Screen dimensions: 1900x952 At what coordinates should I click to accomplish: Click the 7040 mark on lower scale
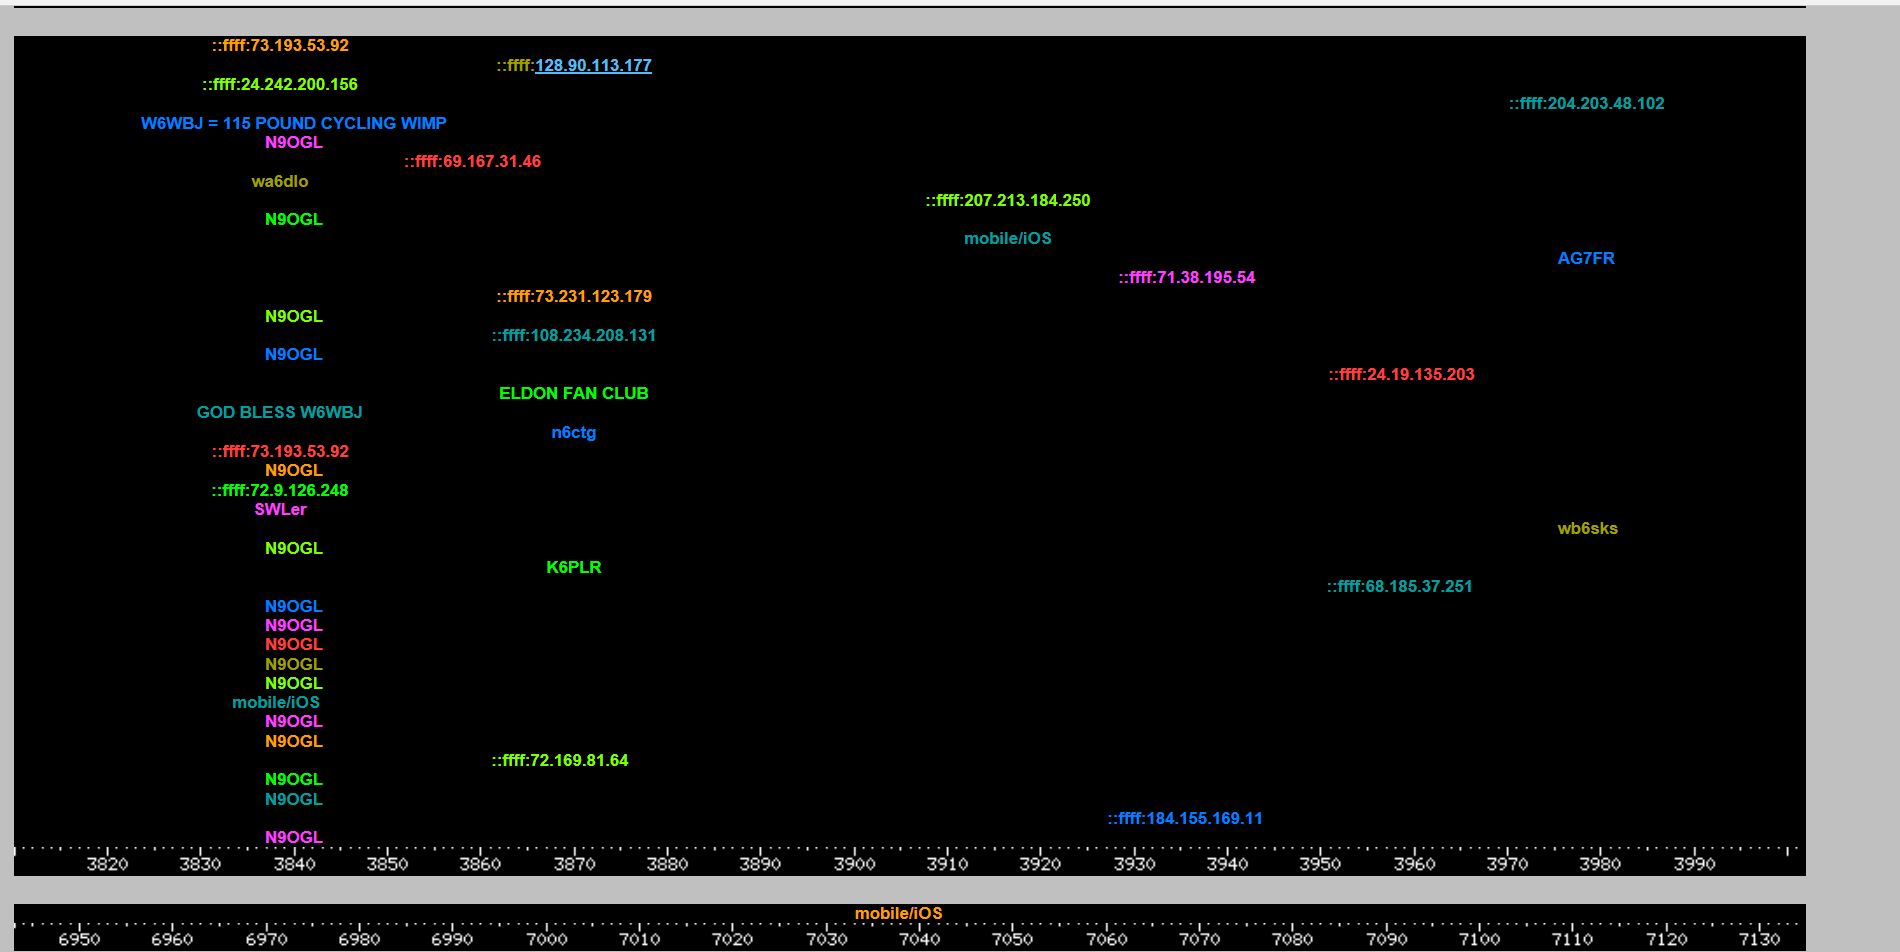919,939
